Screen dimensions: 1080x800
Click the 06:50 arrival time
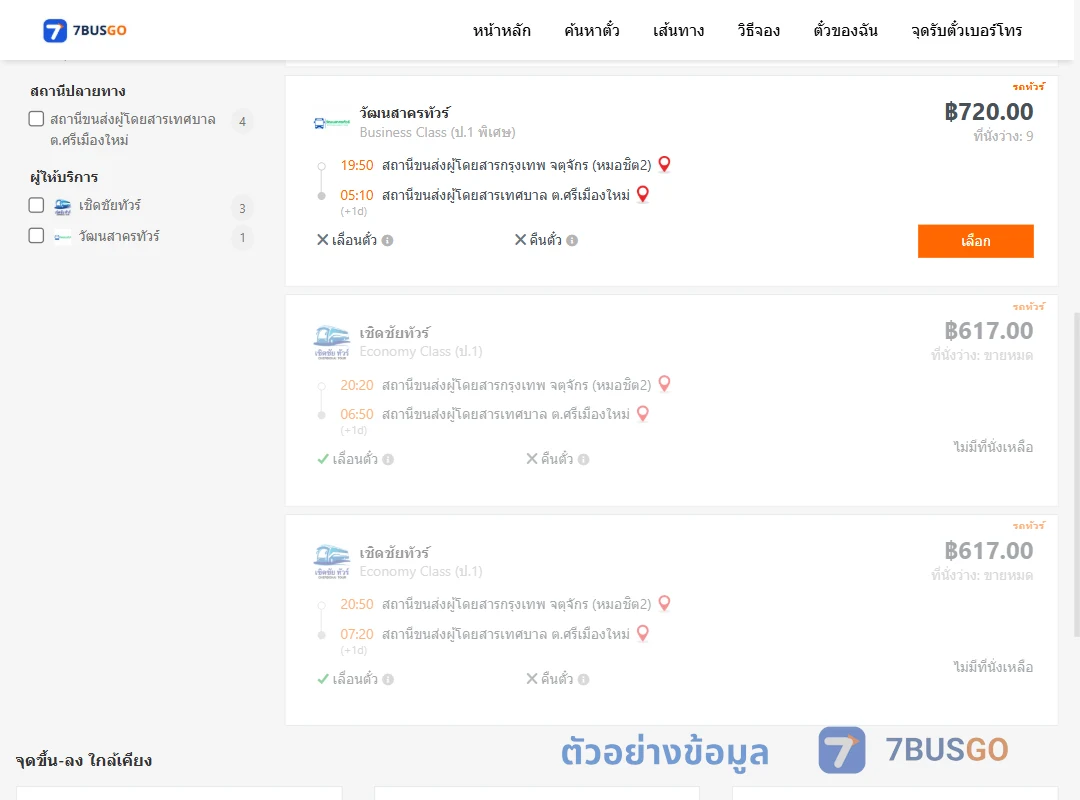coord(357,414)
